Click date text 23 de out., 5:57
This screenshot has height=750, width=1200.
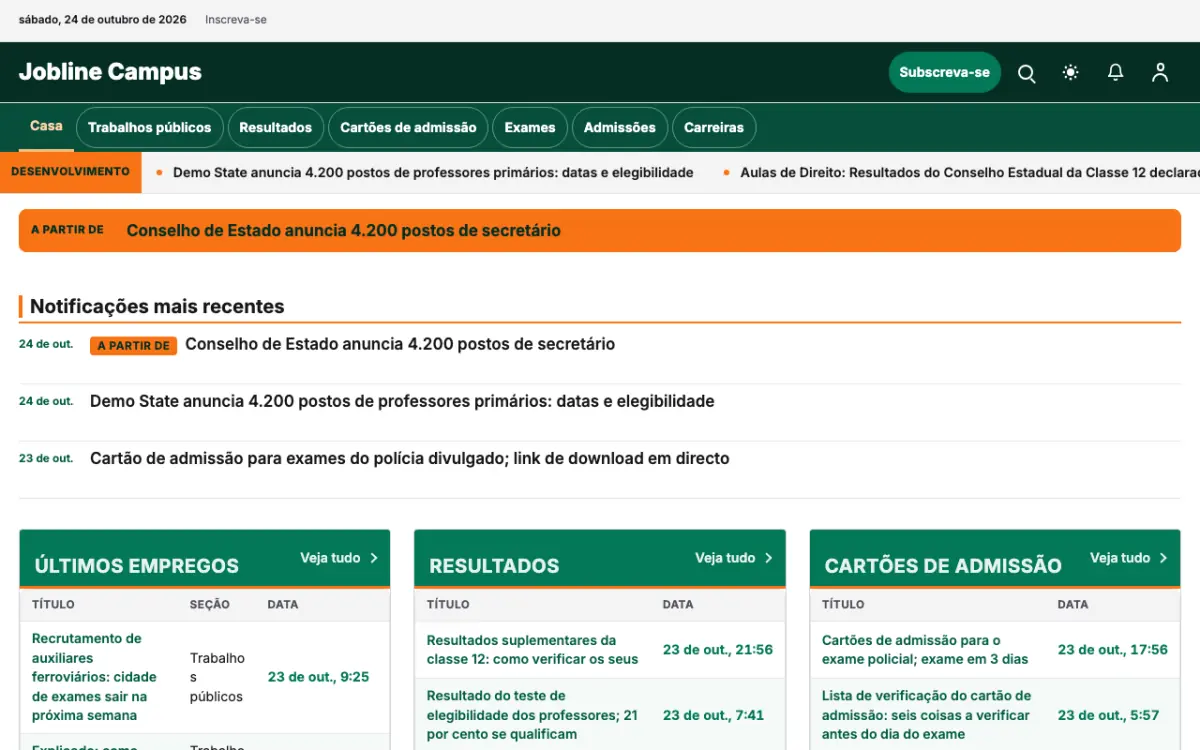point(1108,715)
